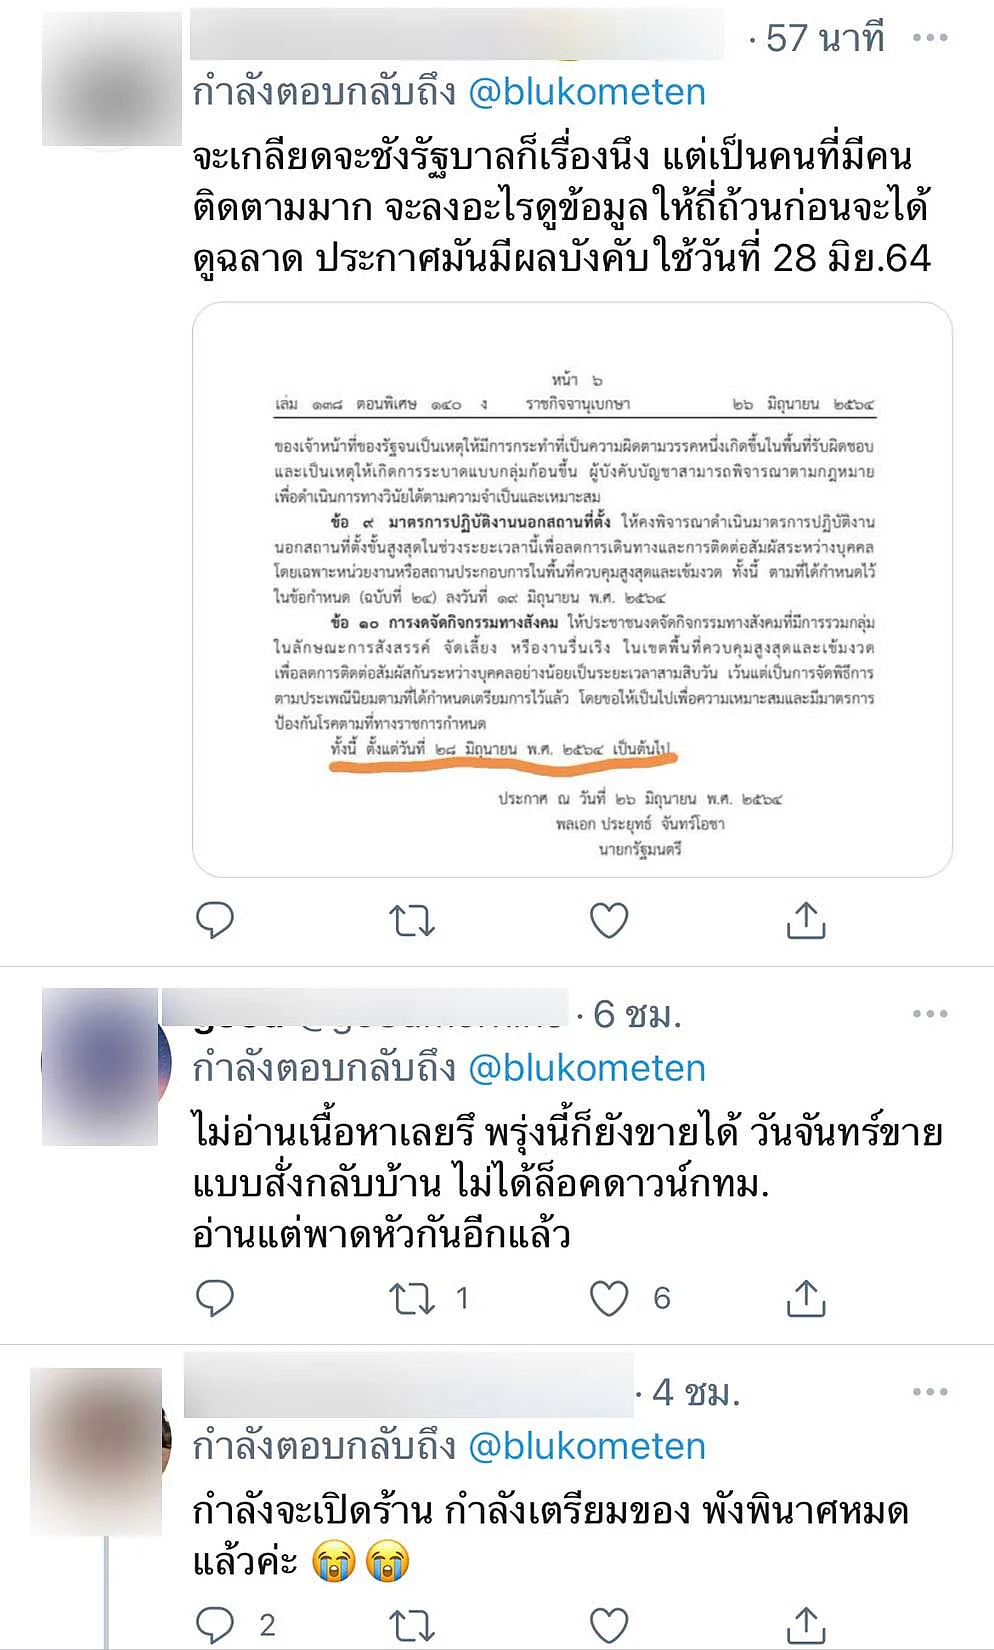This screenshot has width=994, height=1650.
Task: Open more options on the 57 นาที tweet
Action: (x=930, y=38)
